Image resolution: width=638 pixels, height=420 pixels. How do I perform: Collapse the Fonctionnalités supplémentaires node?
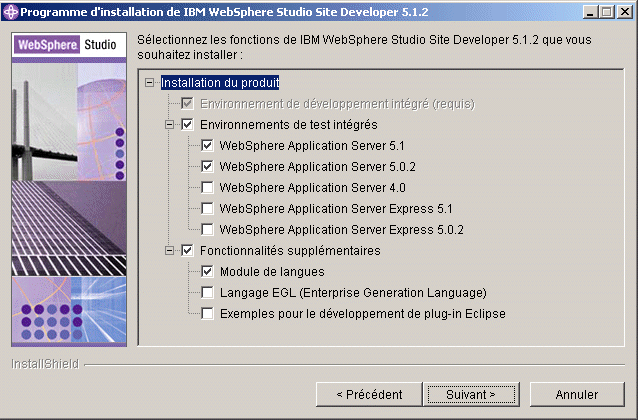(169, 250)
